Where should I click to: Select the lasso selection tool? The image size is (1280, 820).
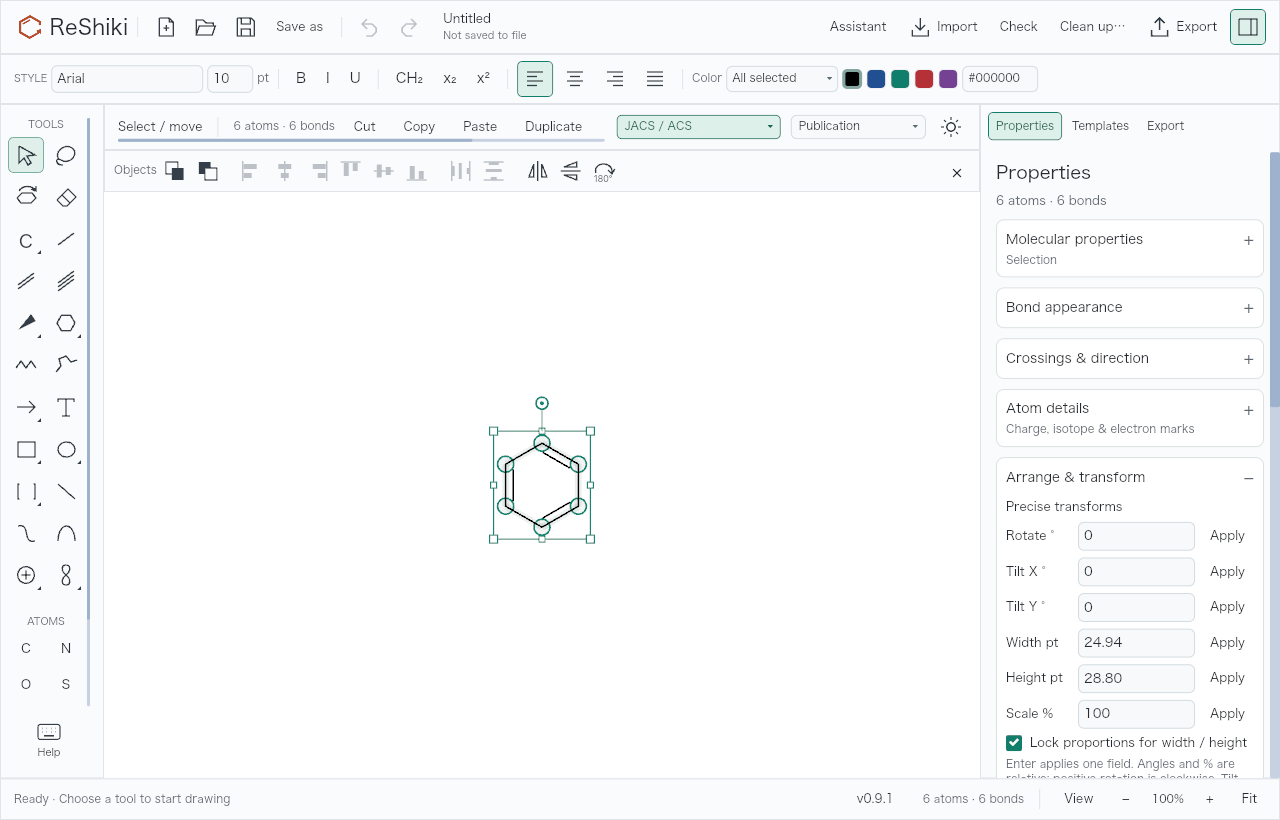pyautogui.click(x=66, y=155)
